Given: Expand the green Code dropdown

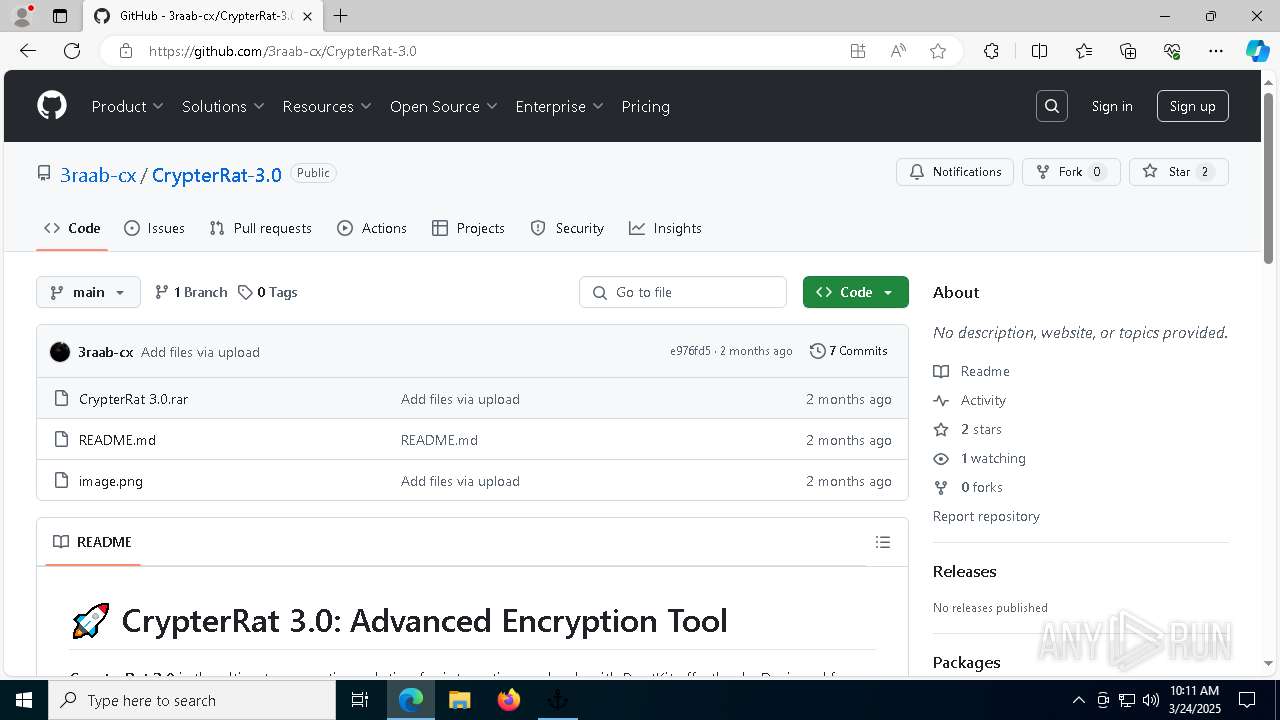Looking at the screenshot, I should point(855,292).
